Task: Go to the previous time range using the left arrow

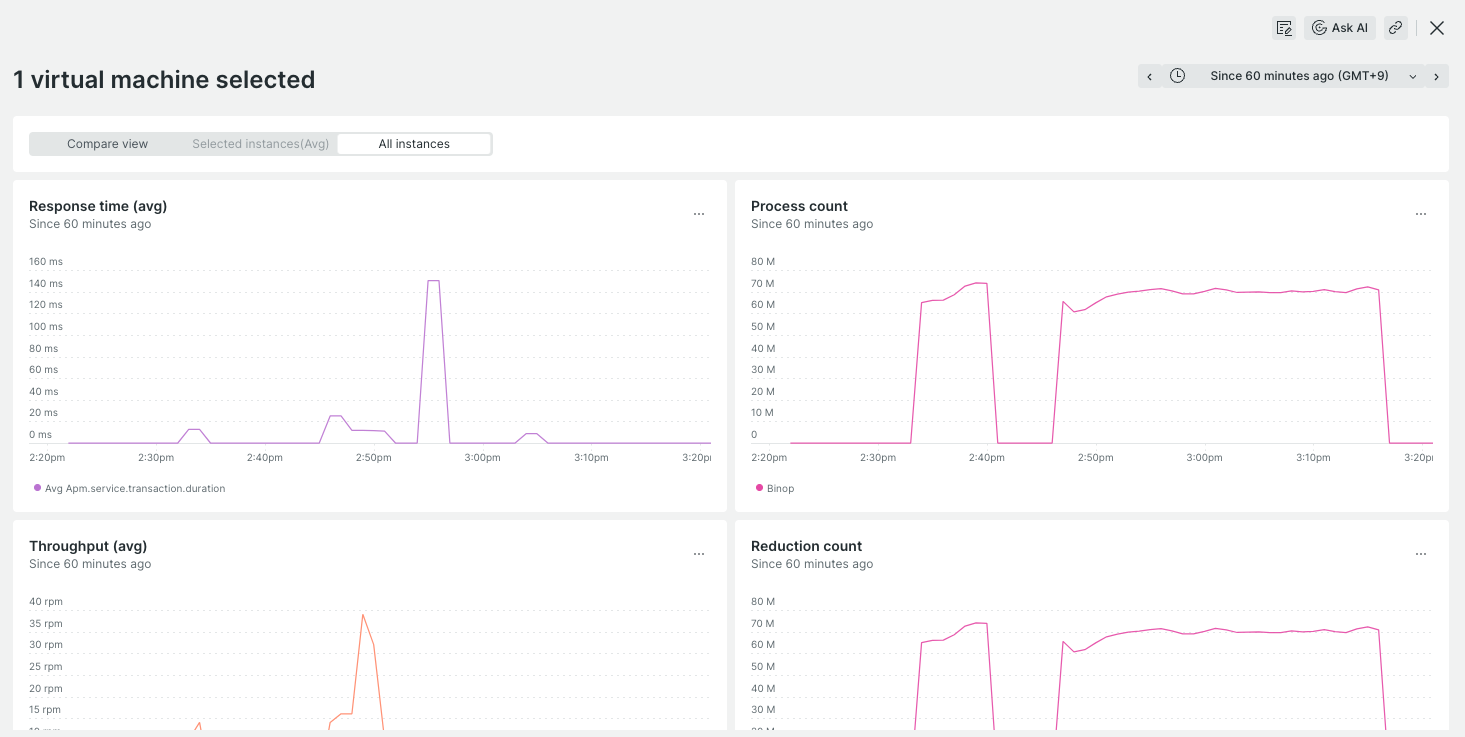Action: click(x=1150, y=76)
